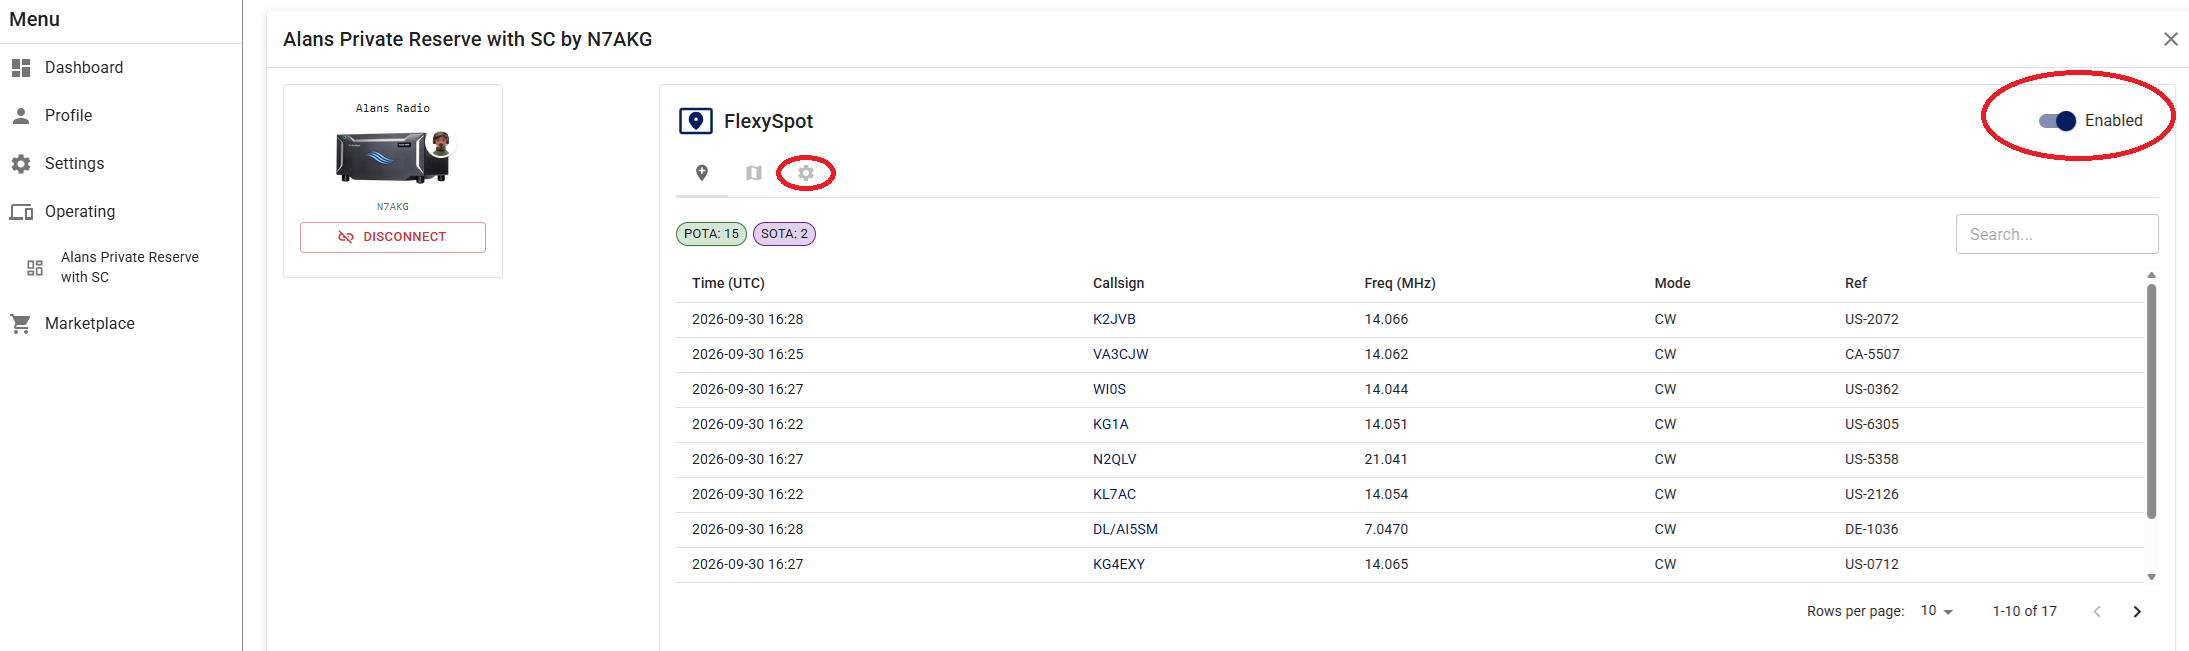Disconnect from Alans Radio

coord(393,237)
